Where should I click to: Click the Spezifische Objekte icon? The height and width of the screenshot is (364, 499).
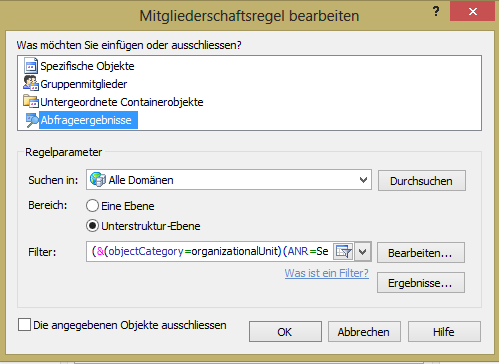(x=31, y=66)
